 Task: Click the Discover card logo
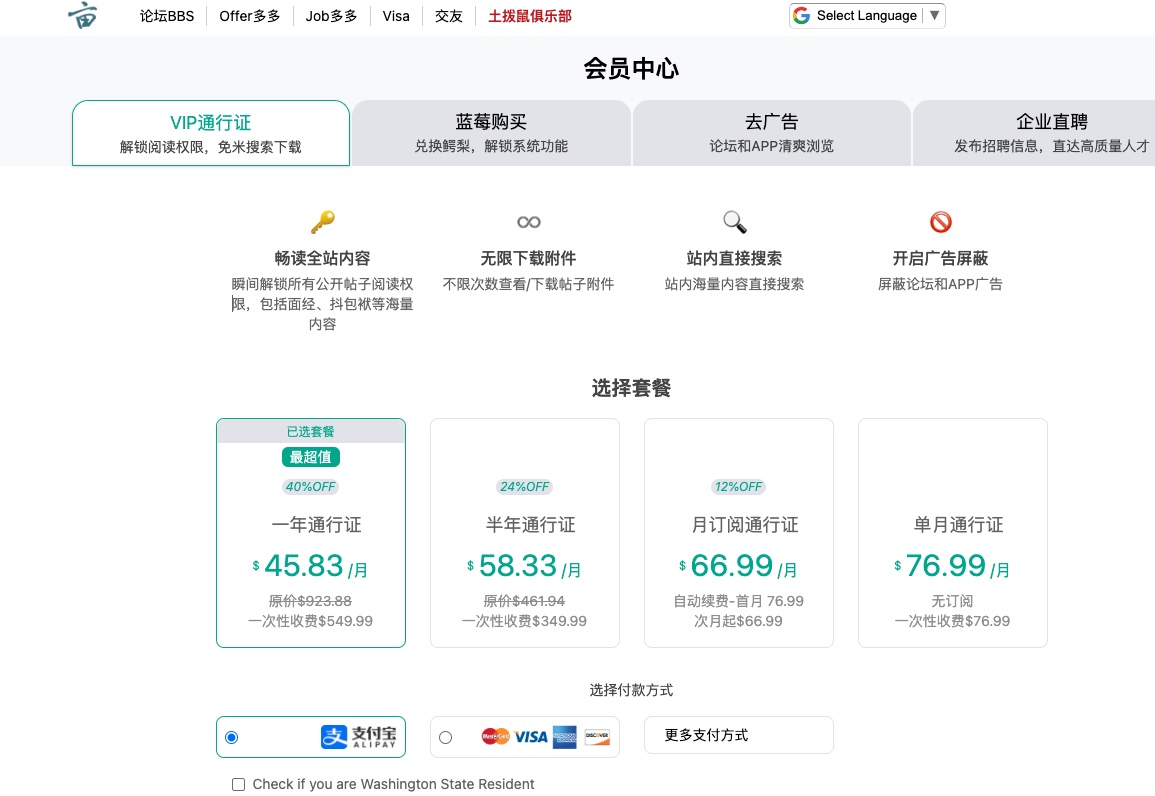point(597,737)
